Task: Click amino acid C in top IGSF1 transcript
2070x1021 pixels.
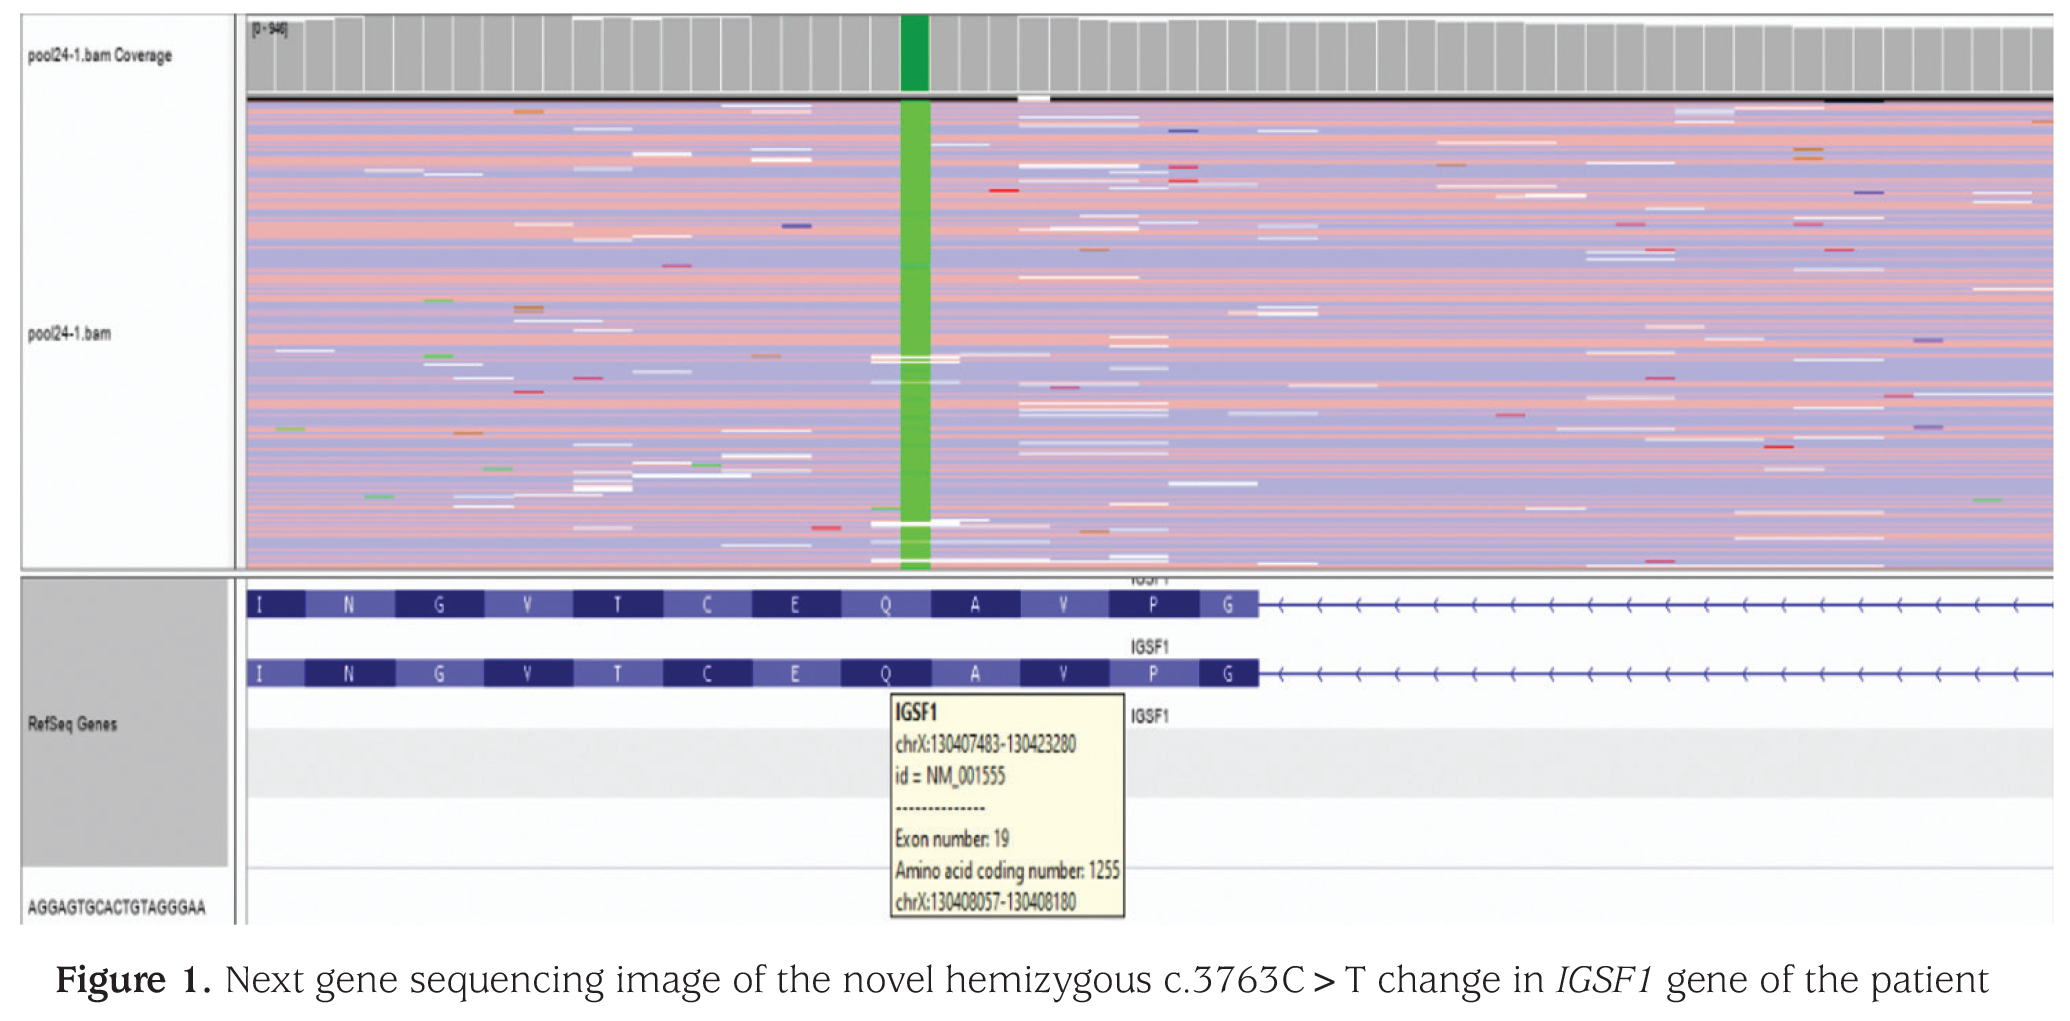Action: click(707, 604)
